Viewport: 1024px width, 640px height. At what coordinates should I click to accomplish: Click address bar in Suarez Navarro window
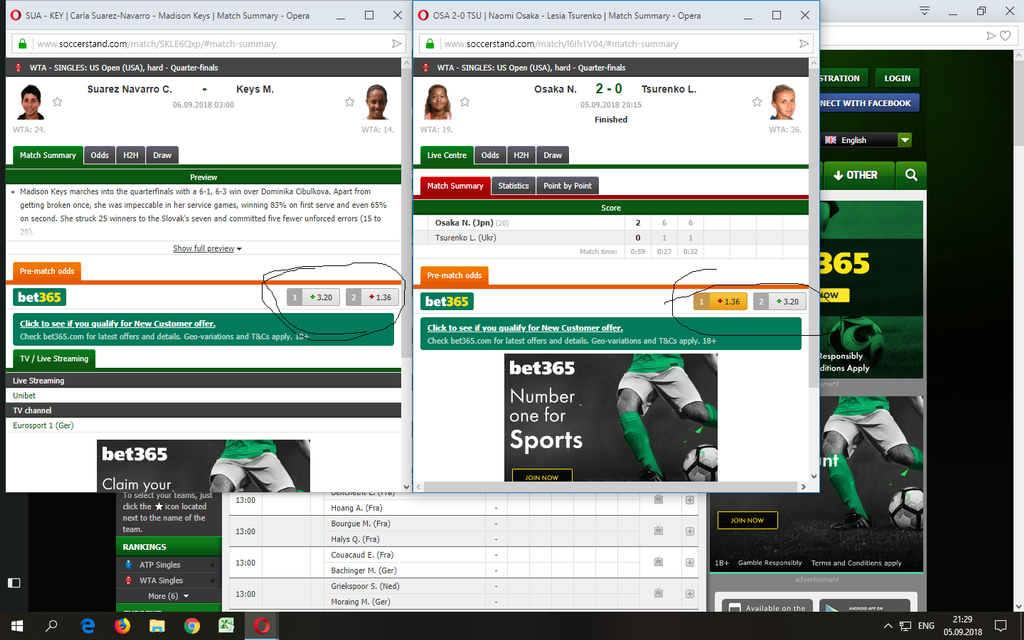[209, 44]
